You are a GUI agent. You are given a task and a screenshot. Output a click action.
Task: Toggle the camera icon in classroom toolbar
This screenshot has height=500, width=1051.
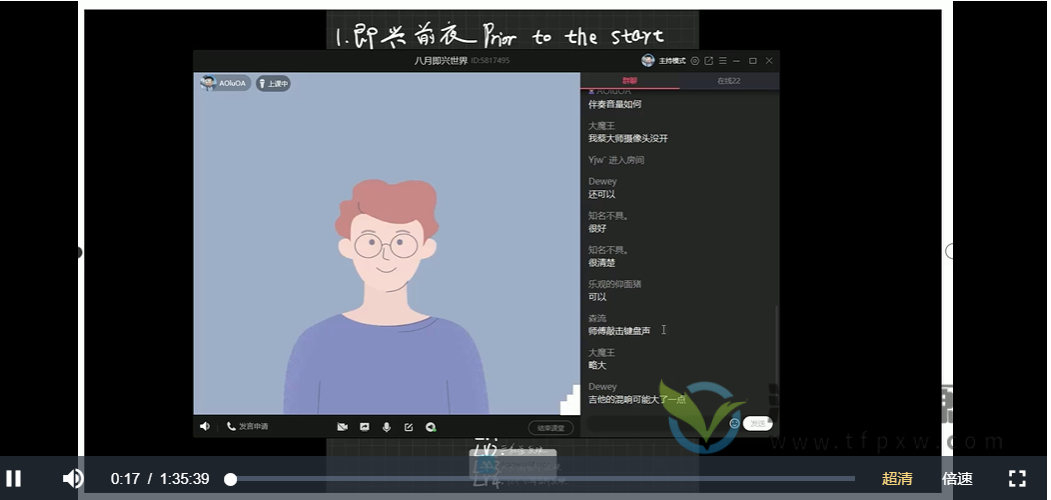[343, 427]
